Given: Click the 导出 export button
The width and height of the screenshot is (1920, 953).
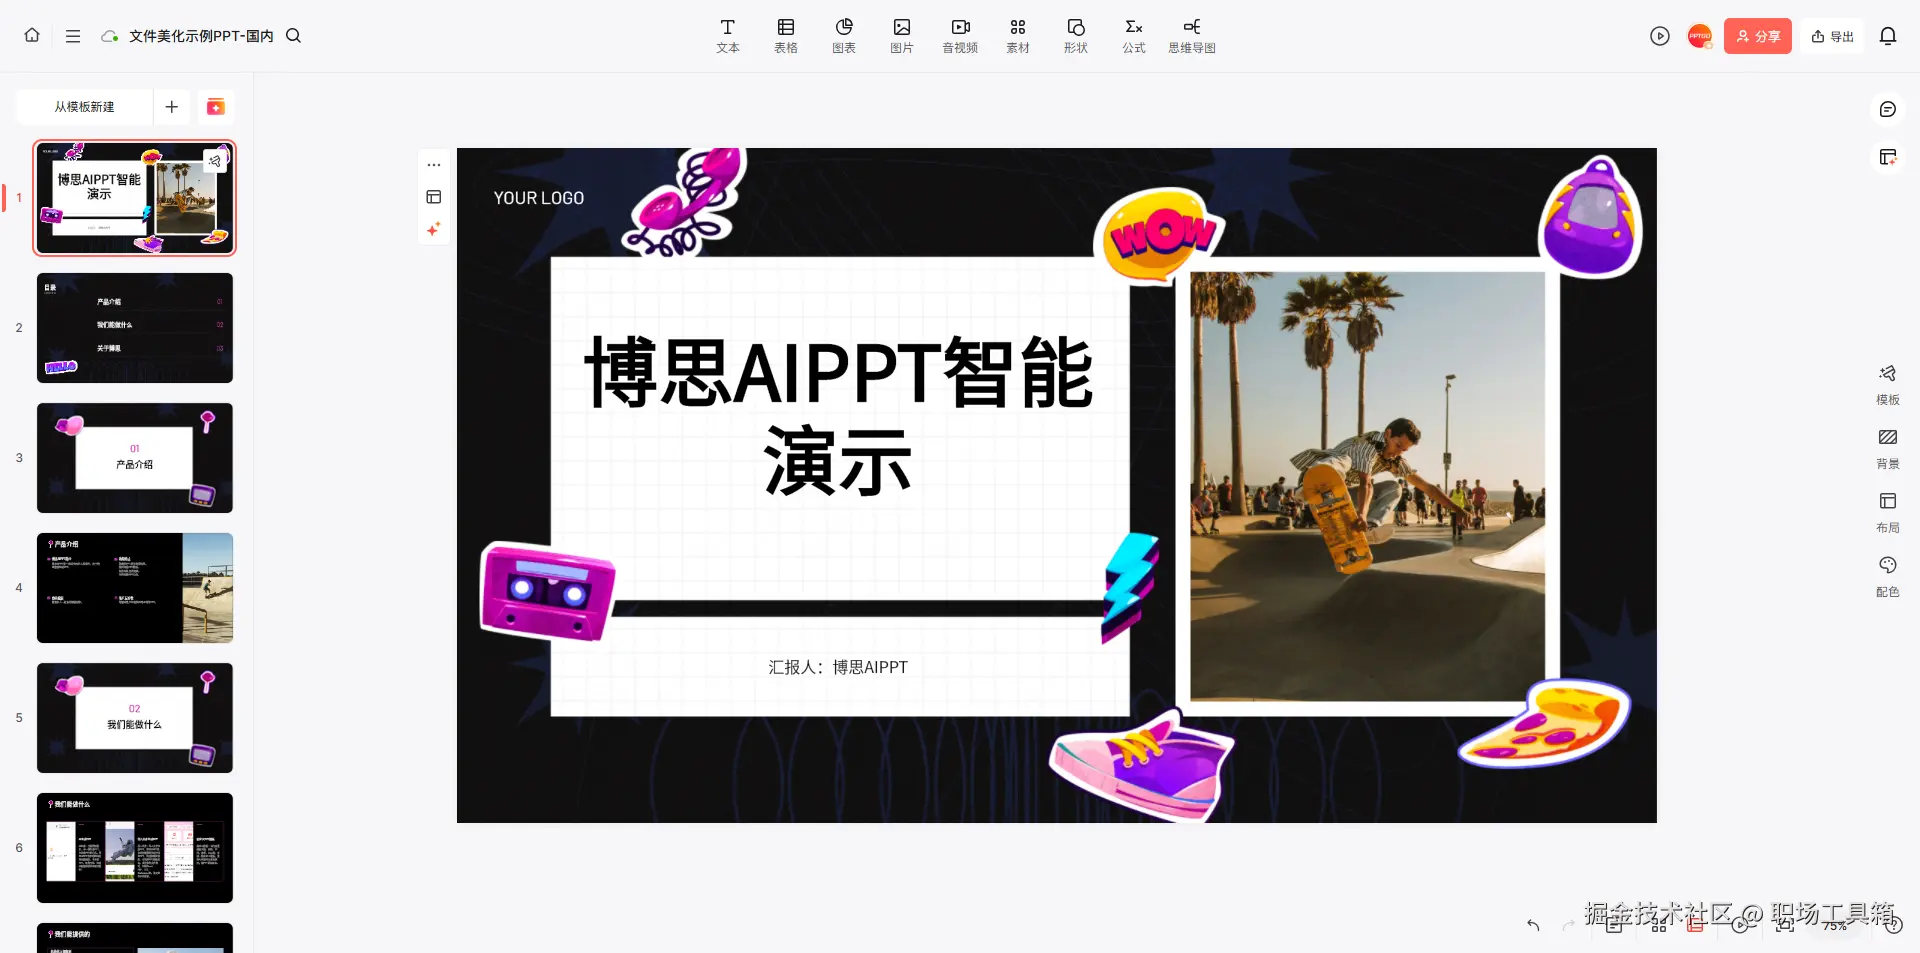Looking at the screenshot, I should [1833, 36].
